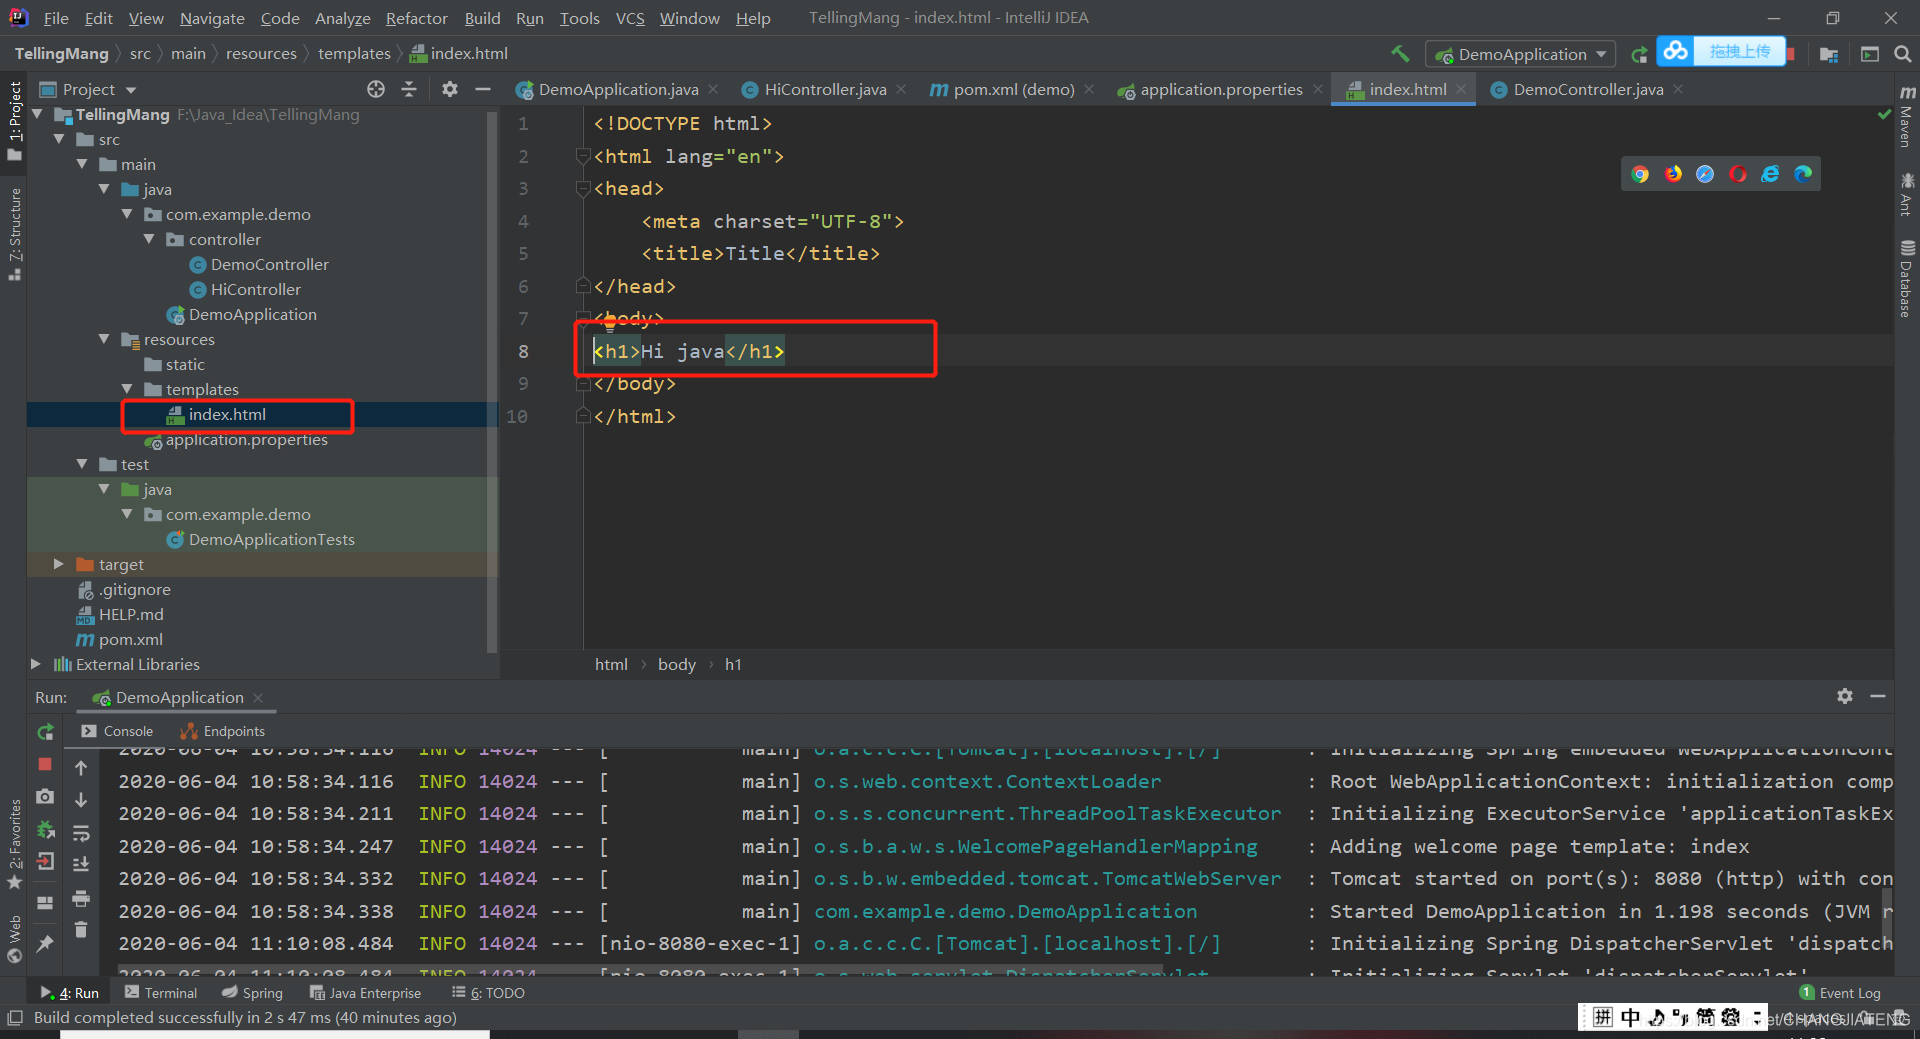
Task: Click the Build project hammer icon
Action: pos(1400,54)
